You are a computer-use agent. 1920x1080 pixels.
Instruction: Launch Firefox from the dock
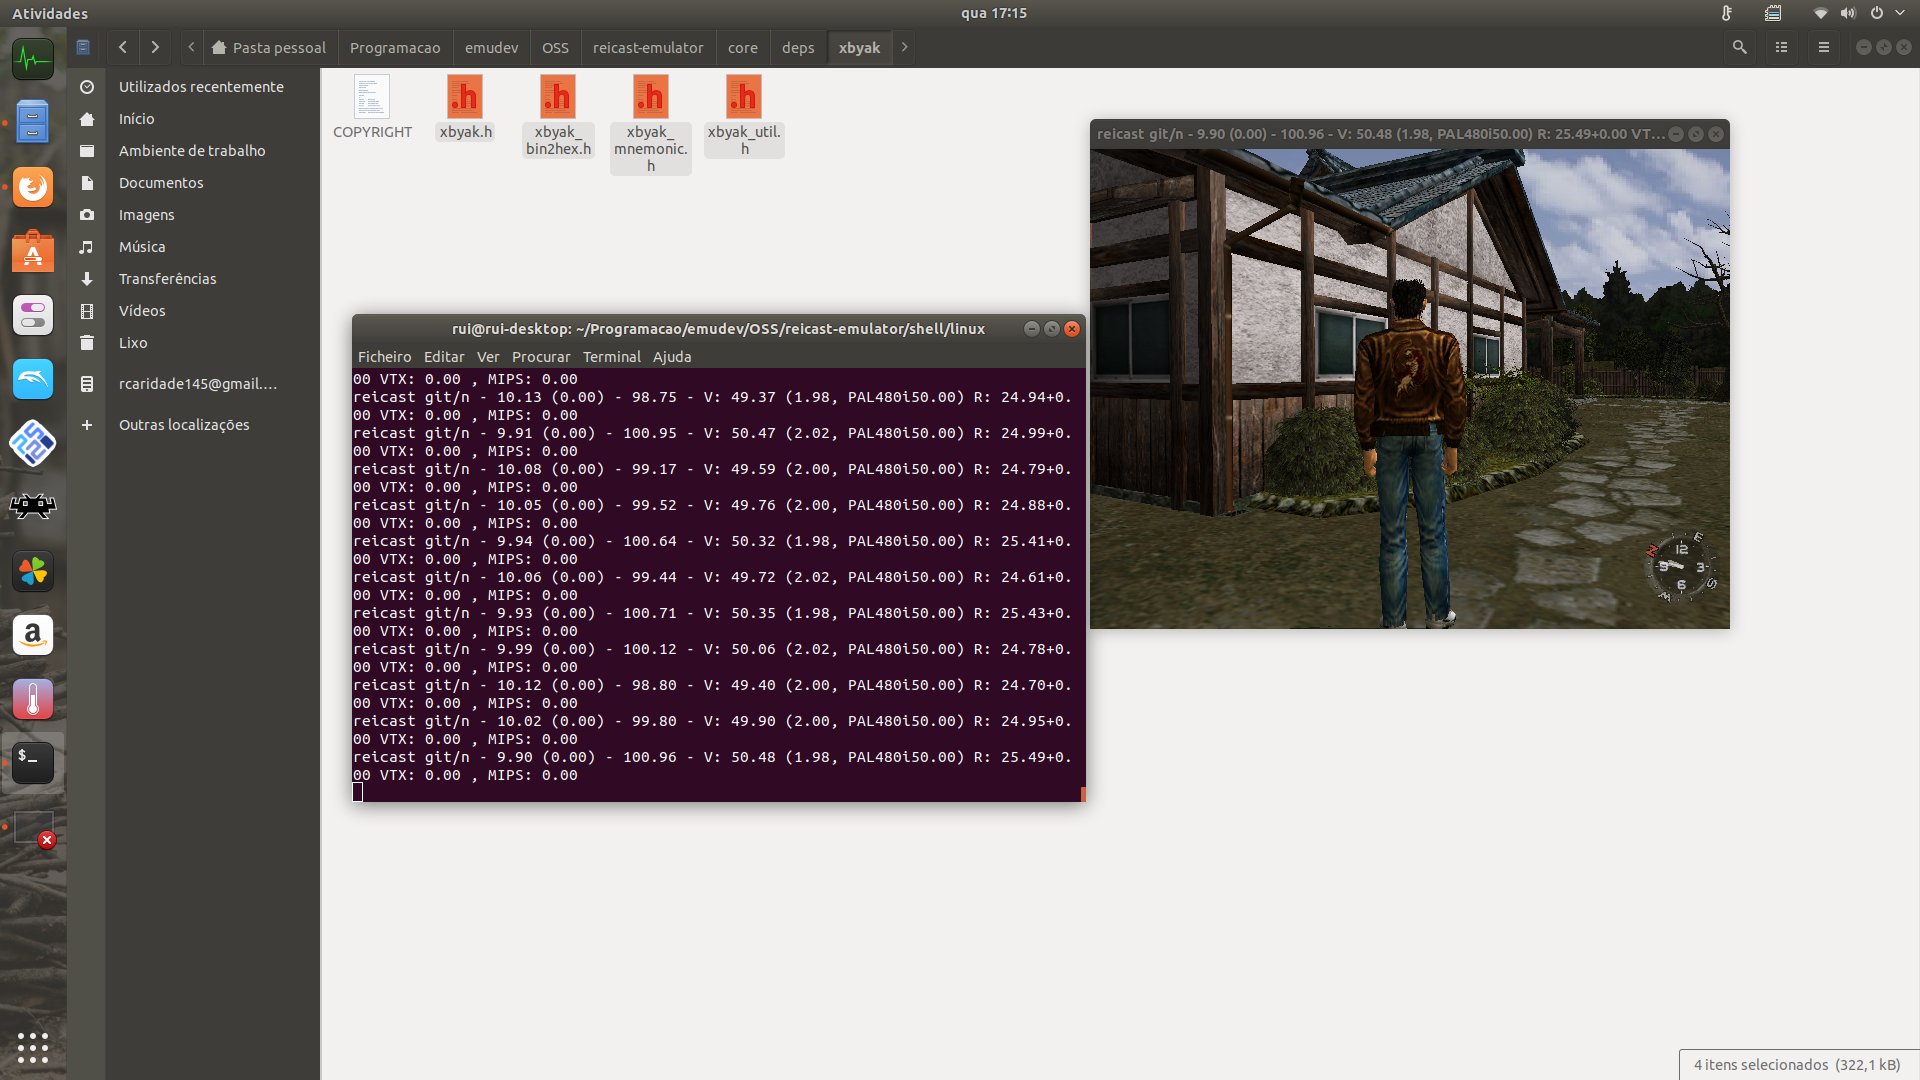[x=33, y=187]
